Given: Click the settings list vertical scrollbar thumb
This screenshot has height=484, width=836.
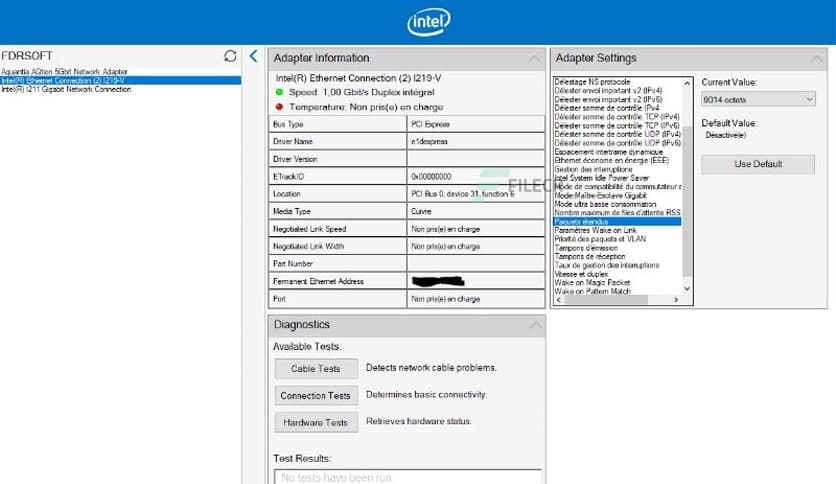Looking at the screenshot, I should pyautogui.click(x=687, y=201).
